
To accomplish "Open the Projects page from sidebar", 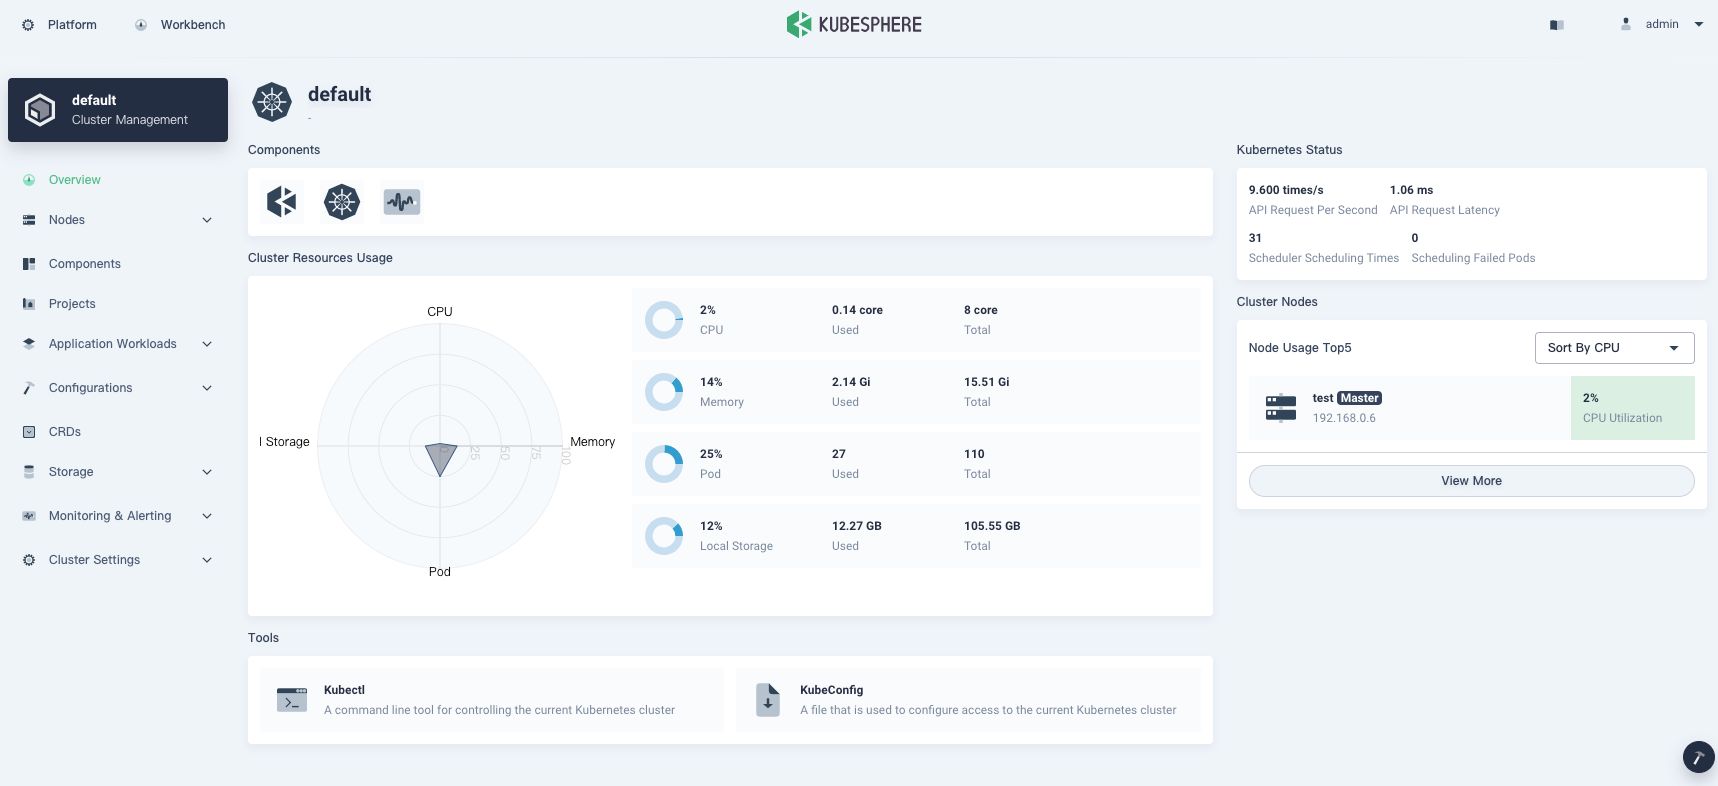I will (x=72, y=304).
